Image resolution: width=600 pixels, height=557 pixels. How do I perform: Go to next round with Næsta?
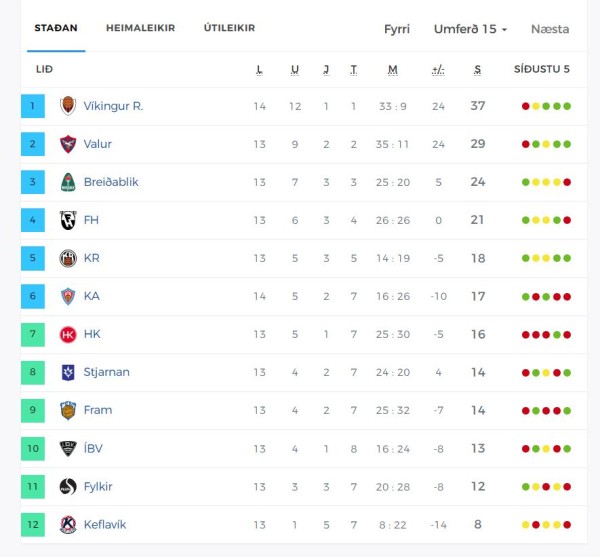(550, 29)
